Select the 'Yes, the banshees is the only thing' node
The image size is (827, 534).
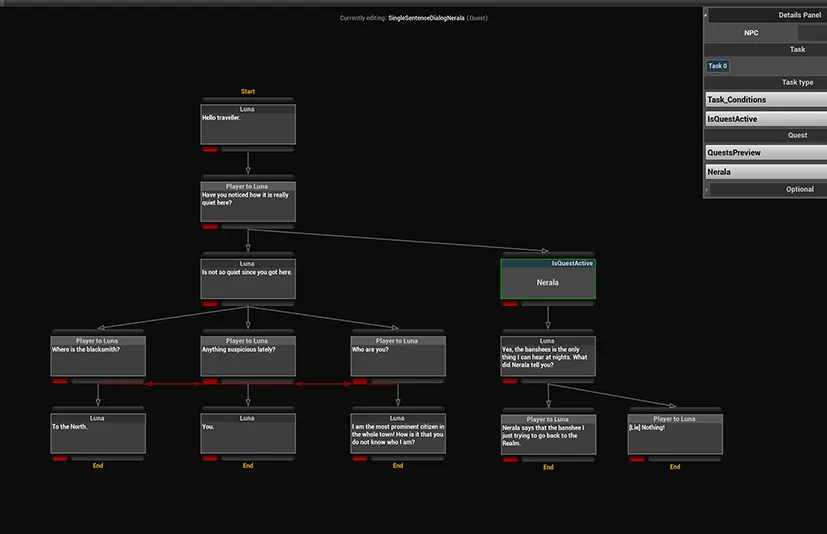[x=548, y=356]
